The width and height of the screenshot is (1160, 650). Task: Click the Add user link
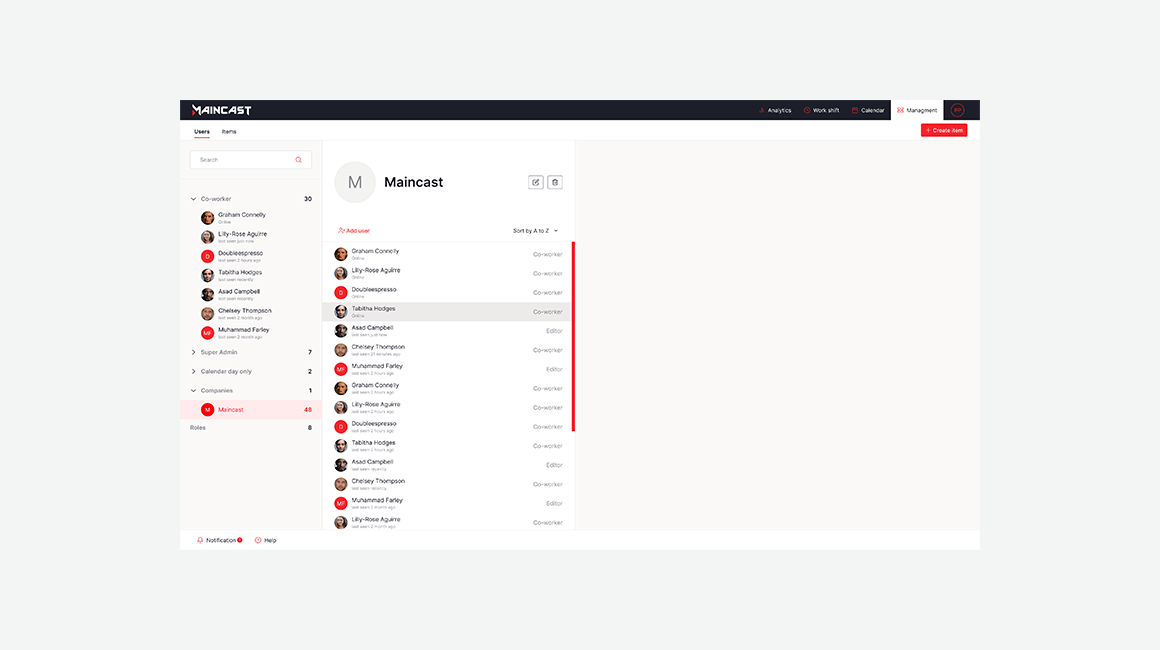point(354,231)
